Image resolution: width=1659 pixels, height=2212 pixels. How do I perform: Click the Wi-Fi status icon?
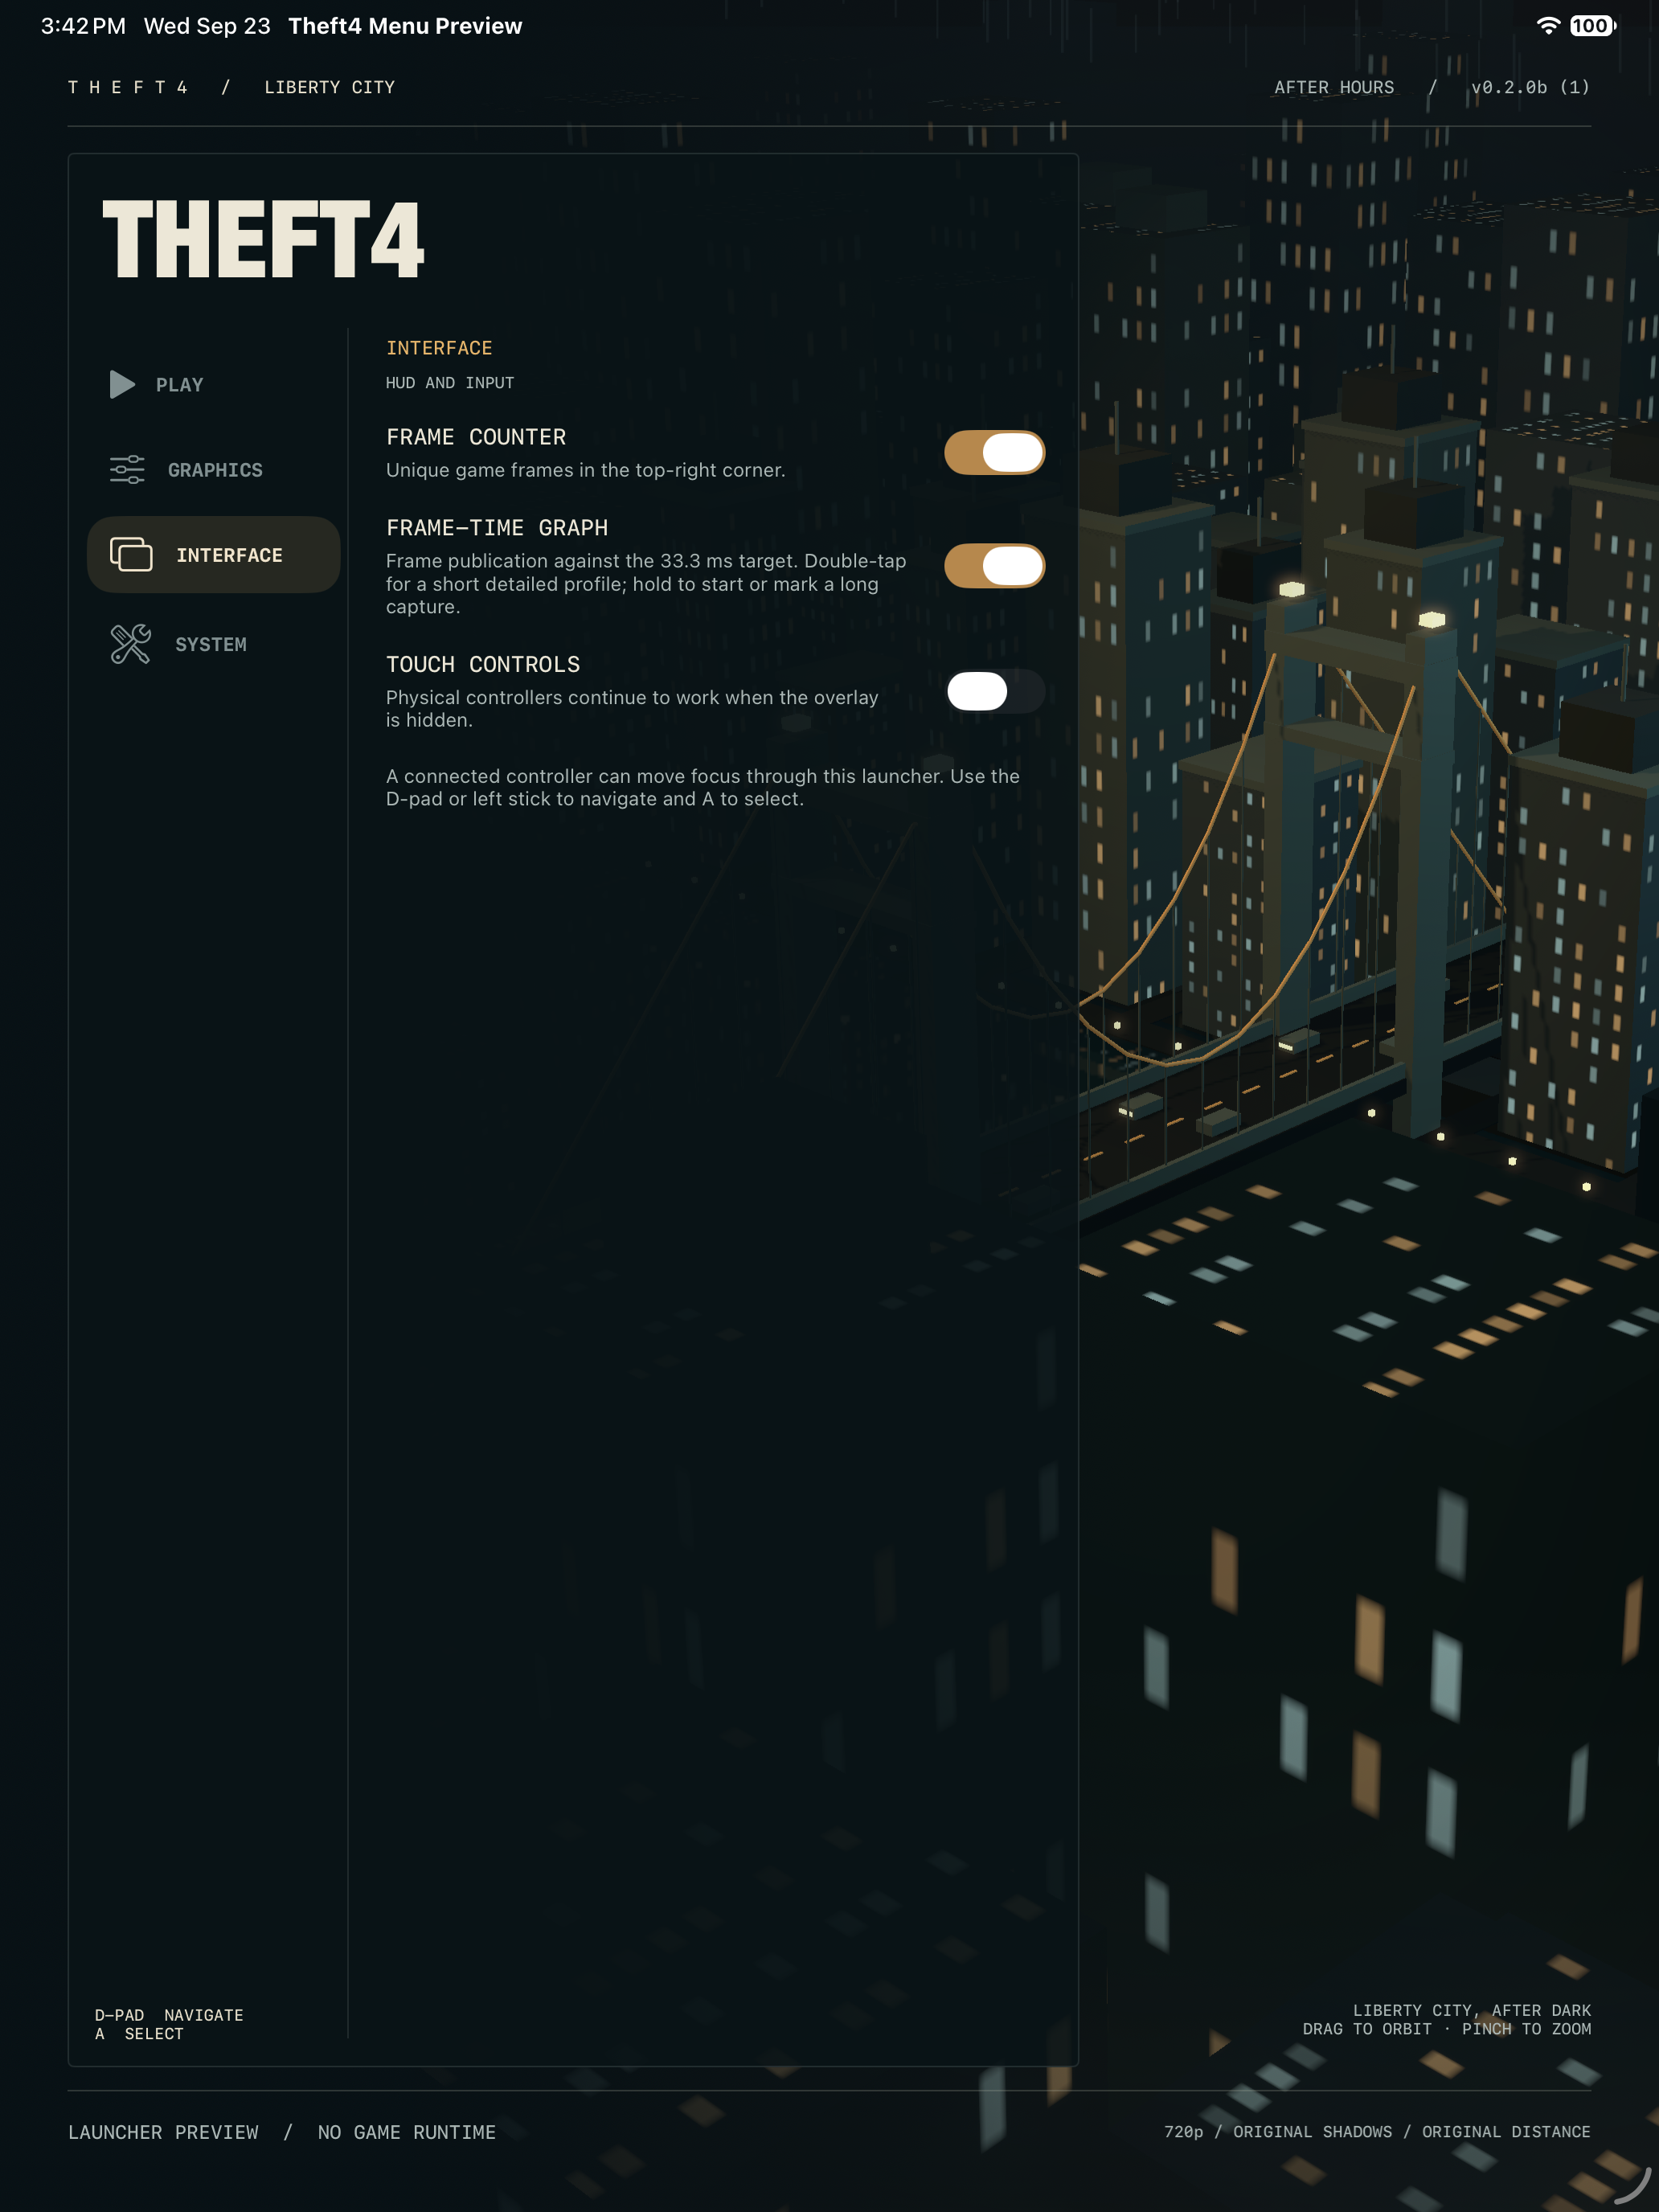1548,26
